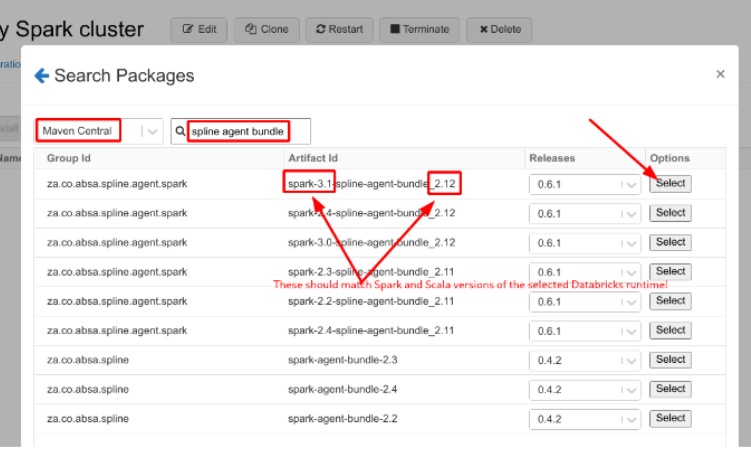Select the spark-3.0-spline-agent-bundle_2.12 package
This screenshot has height=449, width=751.
[670, 242]
